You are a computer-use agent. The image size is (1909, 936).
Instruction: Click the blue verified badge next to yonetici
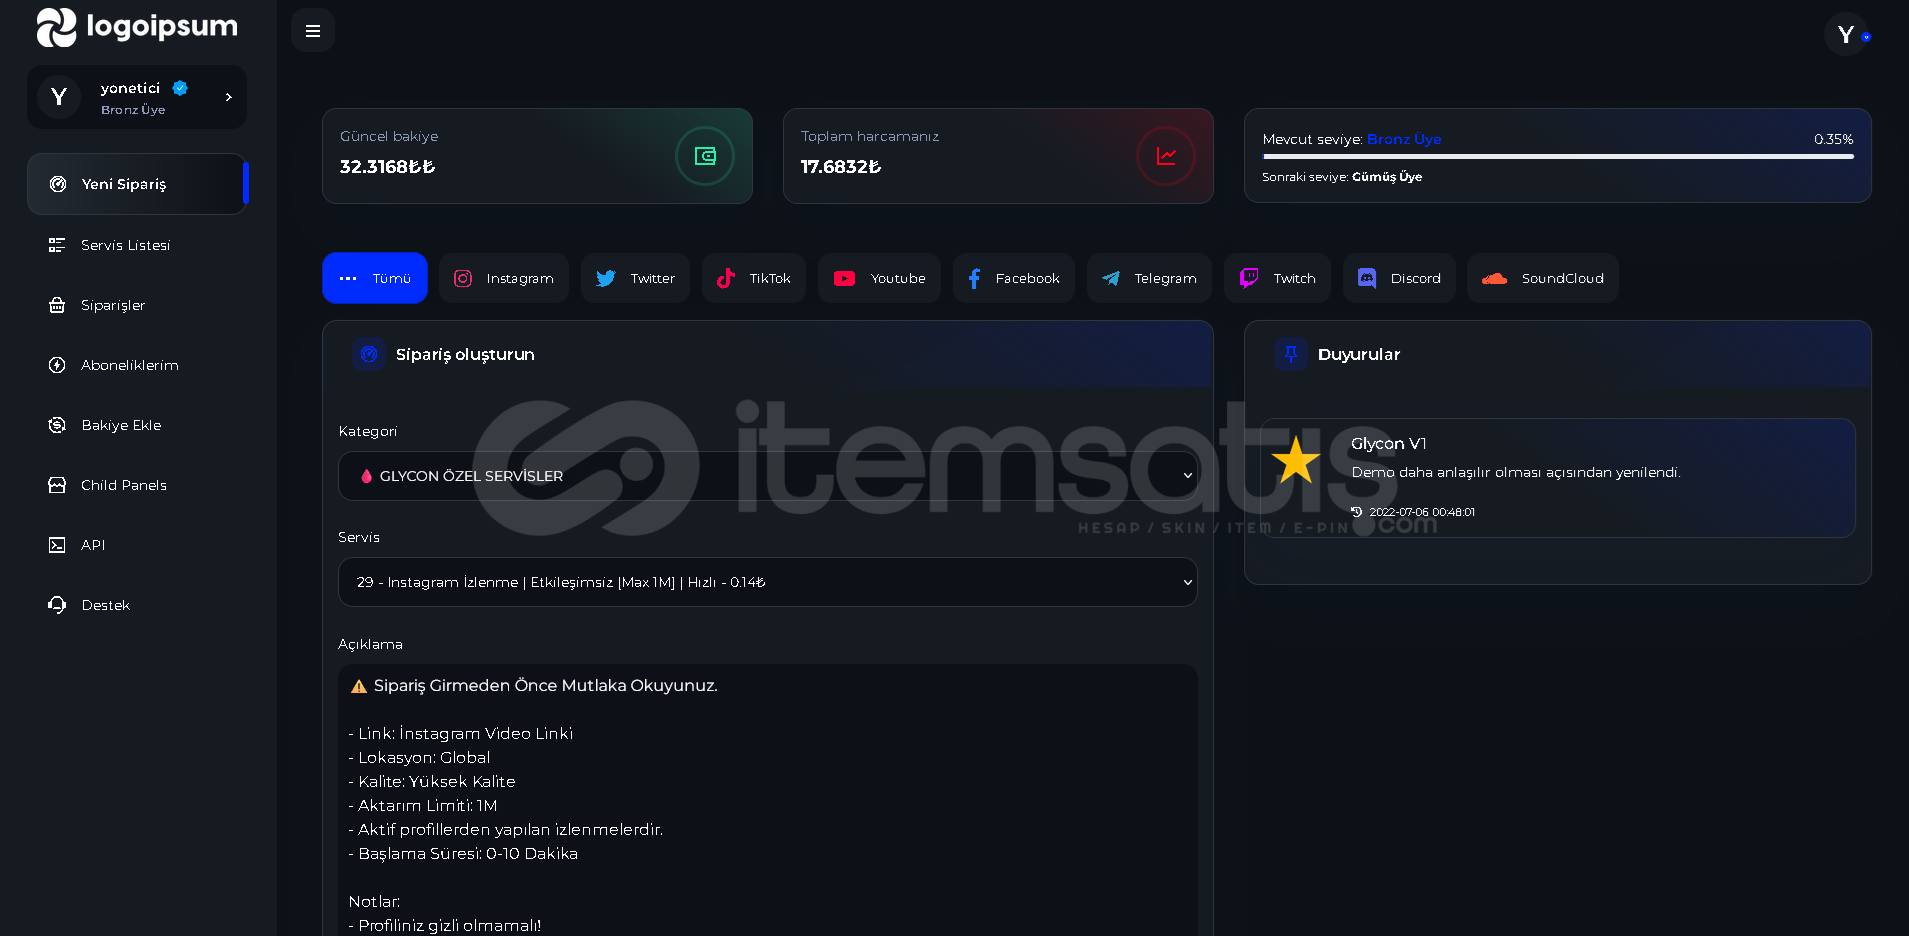pyautogui.click(x=180, y=88)
